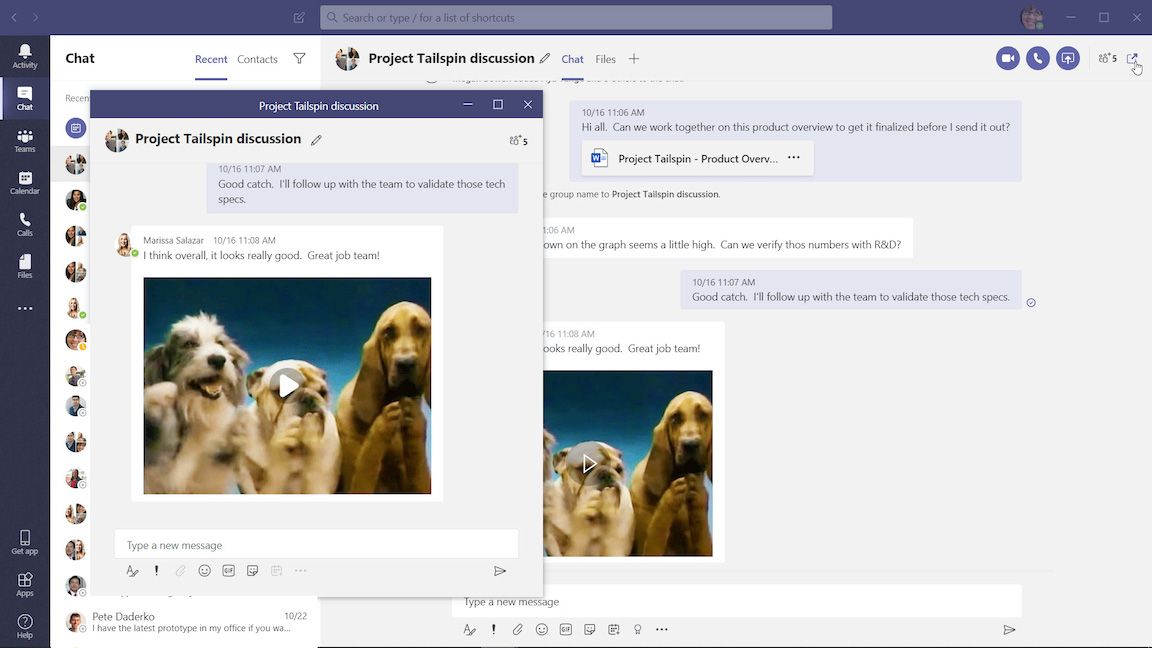This screenshot has width=1152, height=648.
Task: Mark the message as important
Action: click(x=492, y=630)
